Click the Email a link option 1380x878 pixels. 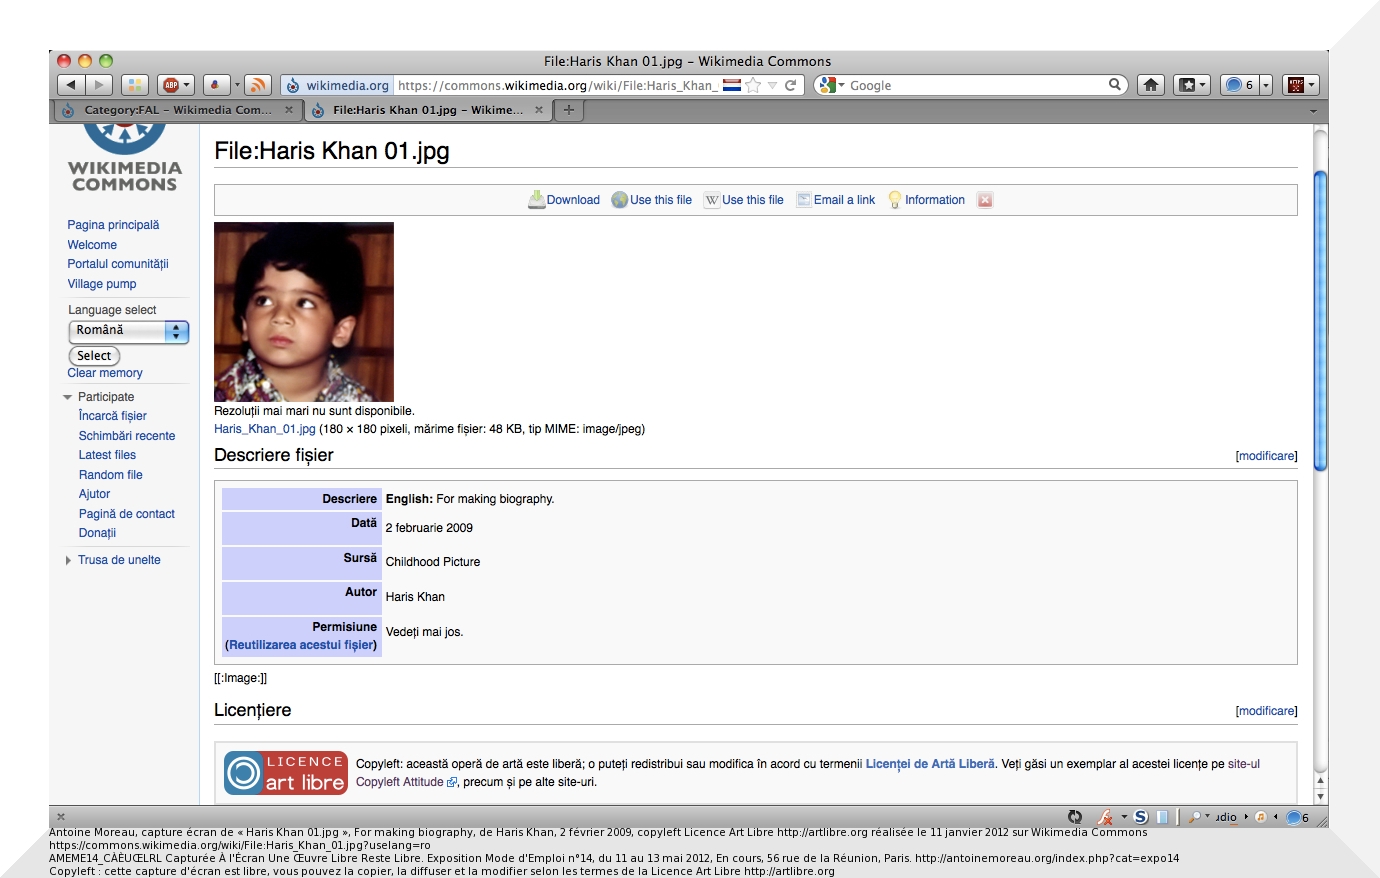(843, 200)
